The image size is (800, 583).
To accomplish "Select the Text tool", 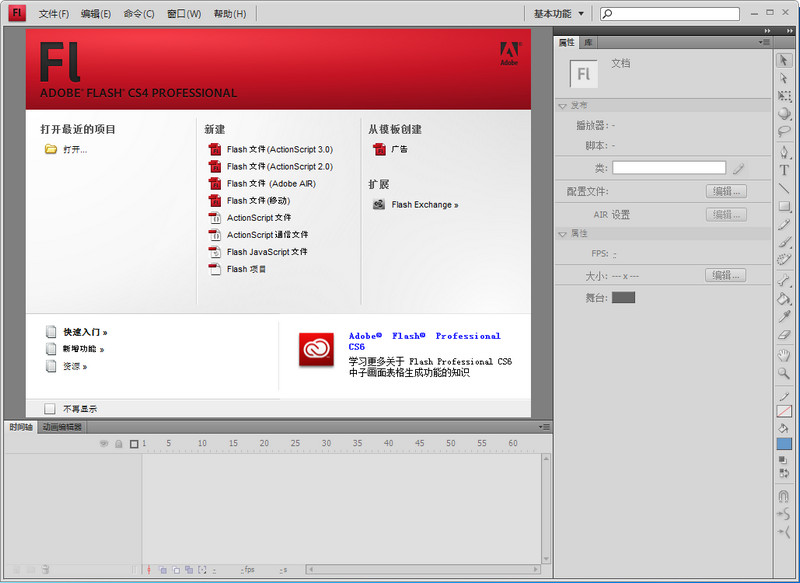I will [x=784, y=170].
